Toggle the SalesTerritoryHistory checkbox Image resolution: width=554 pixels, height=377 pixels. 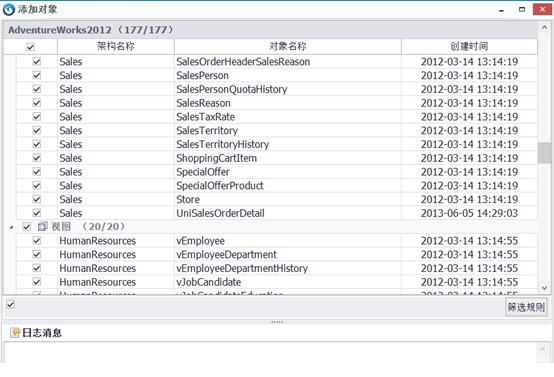(37, 144)
